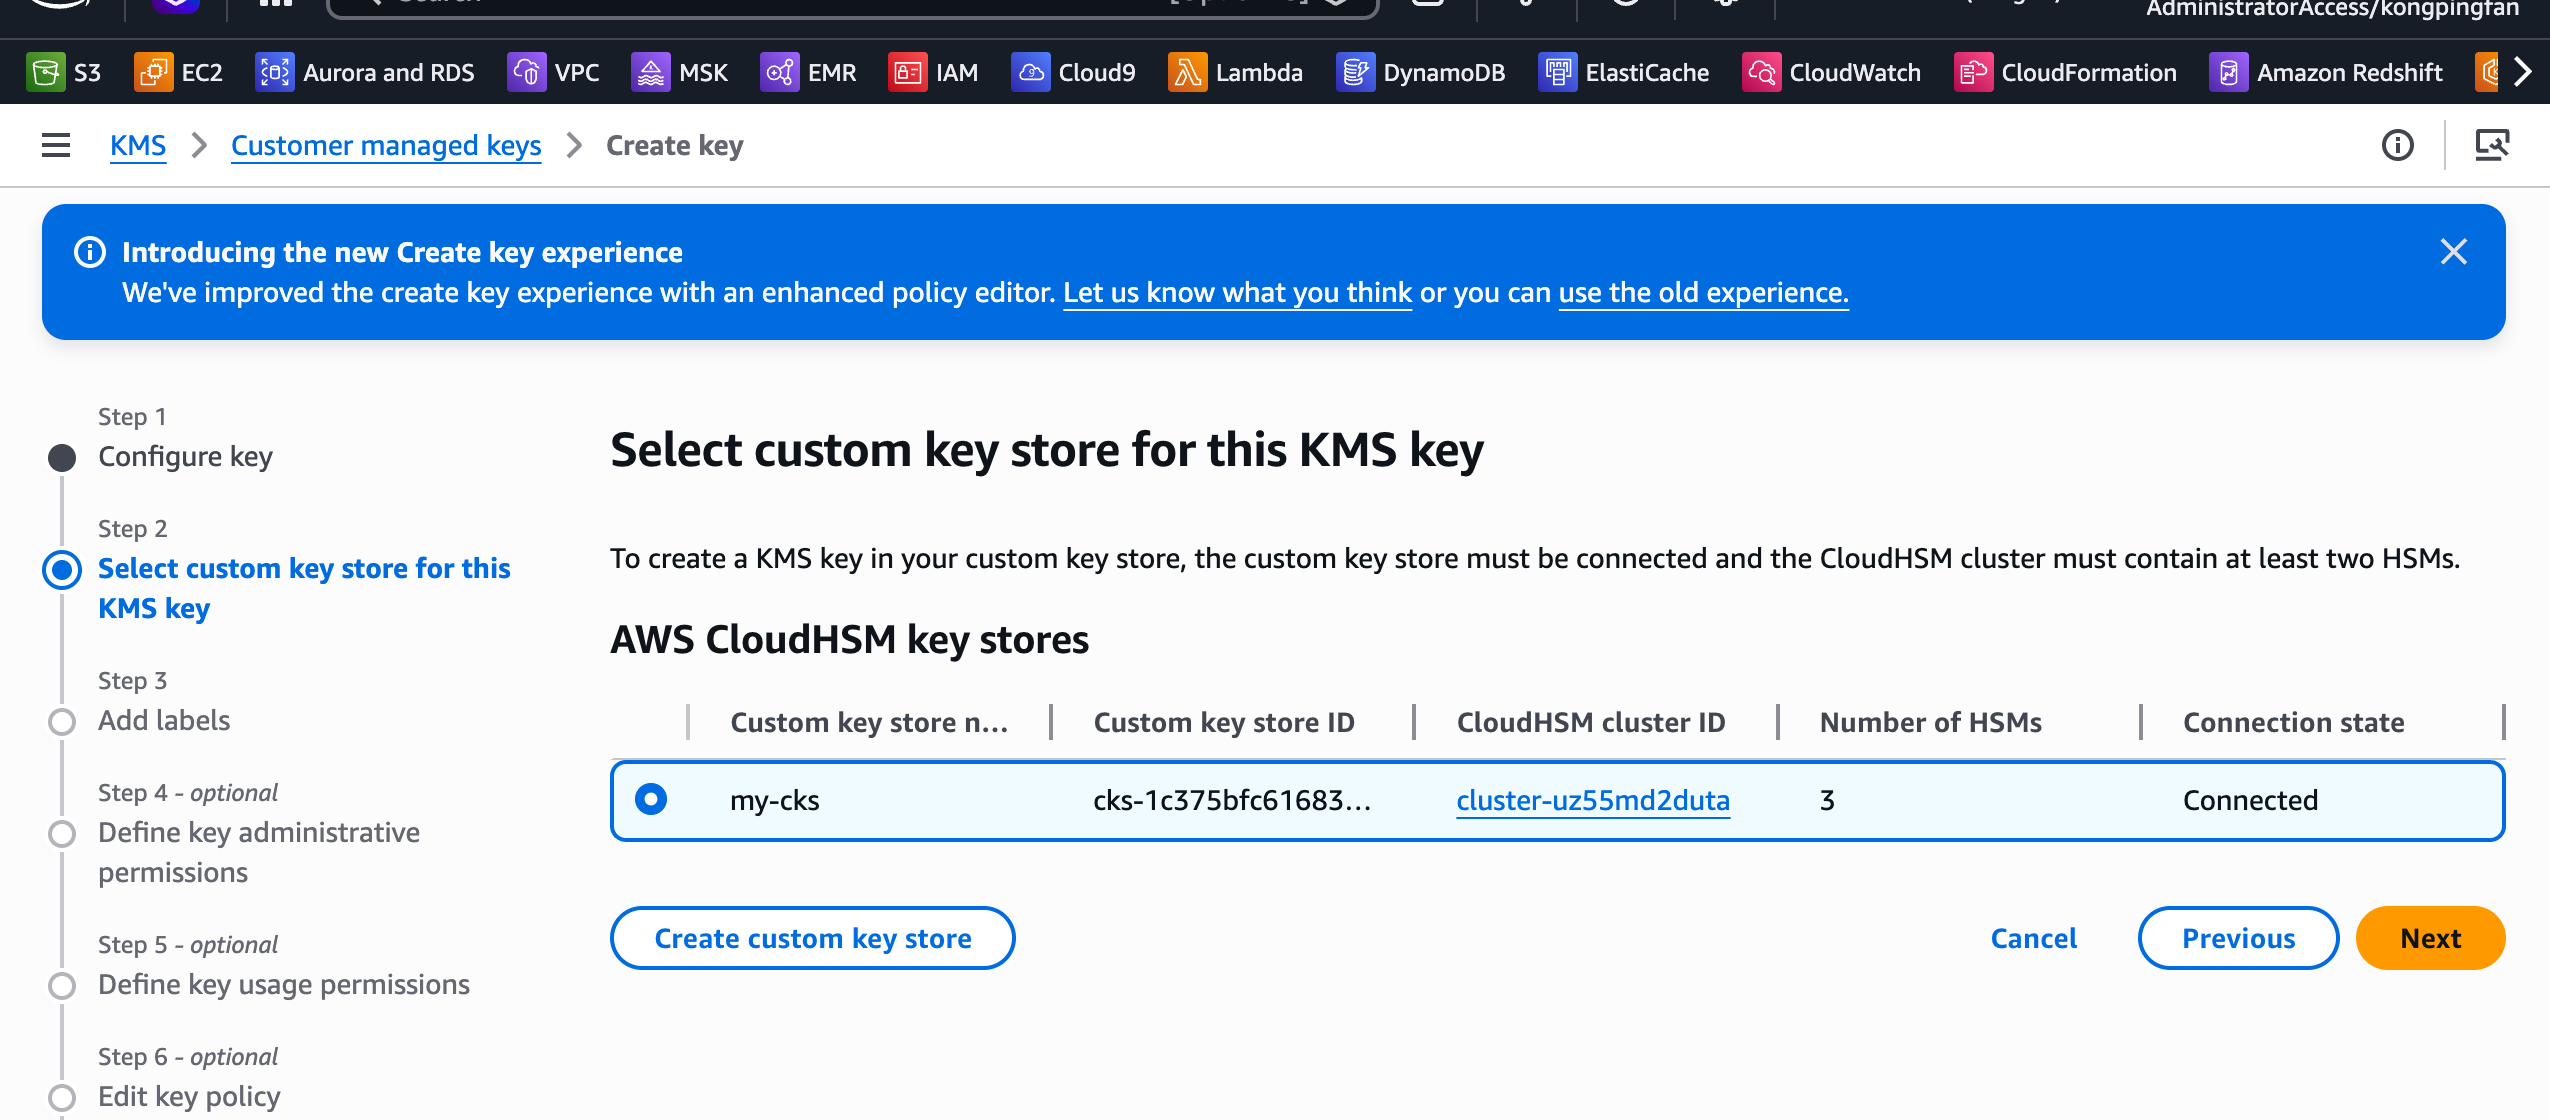Click the Previous button

(x=2238, y=938)
